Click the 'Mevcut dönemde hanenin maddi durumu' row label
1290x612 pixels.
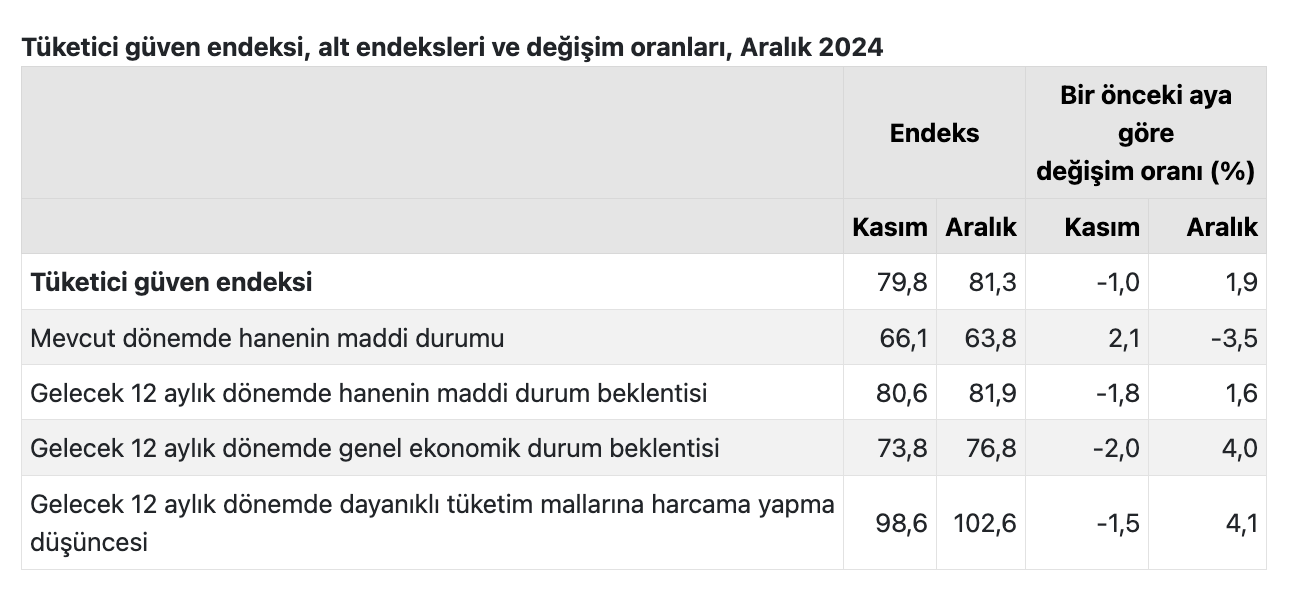pos(267,338)
